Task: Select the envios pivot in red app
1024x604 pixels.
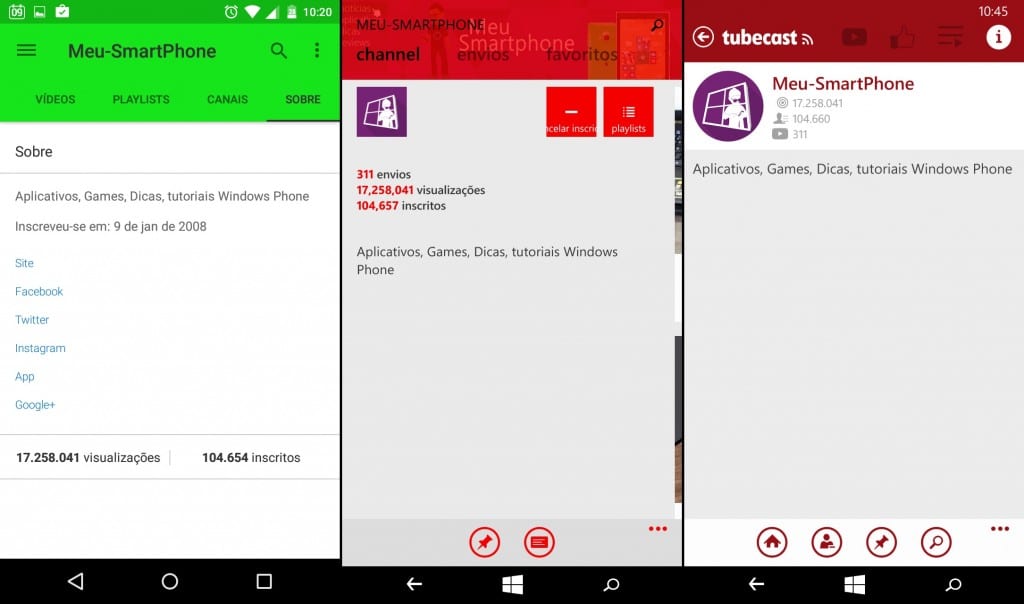Action: point(483,54)
